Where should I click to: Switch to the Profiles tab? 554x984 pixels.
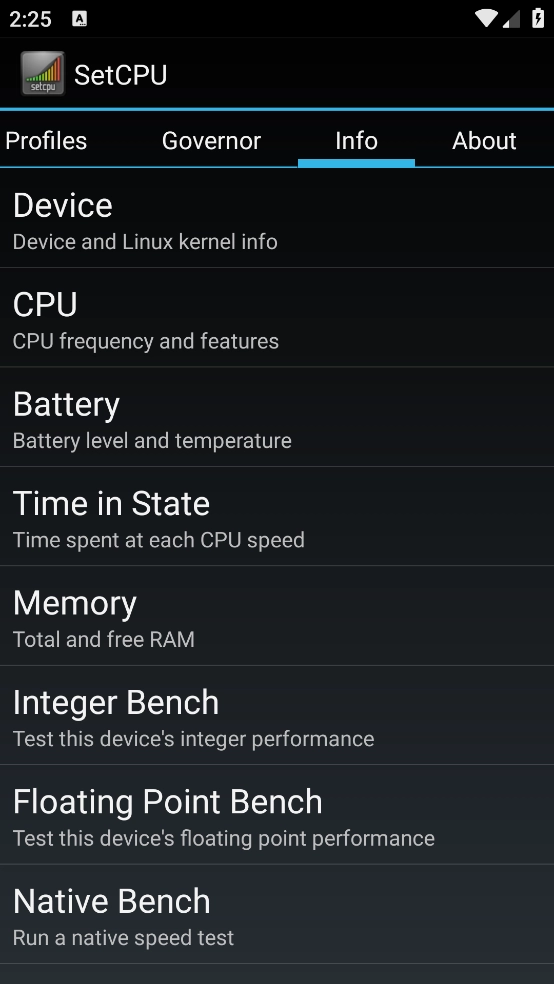click(46, 141)
